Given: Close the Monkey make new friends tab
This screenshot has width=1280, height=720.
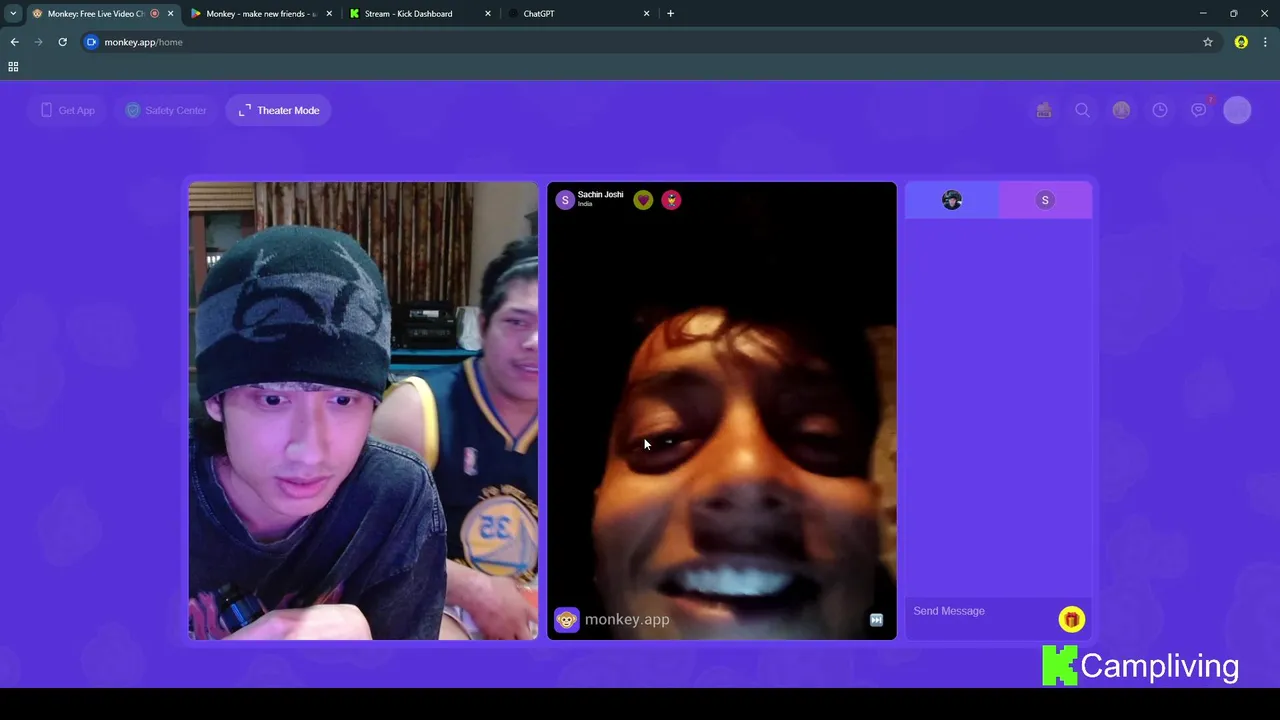Looking at the screenshot, I should [x=329, y=14].
